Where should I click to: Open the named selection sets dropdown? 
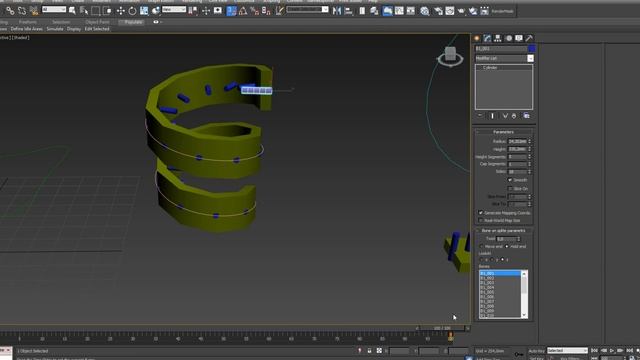tap(308, 9)
